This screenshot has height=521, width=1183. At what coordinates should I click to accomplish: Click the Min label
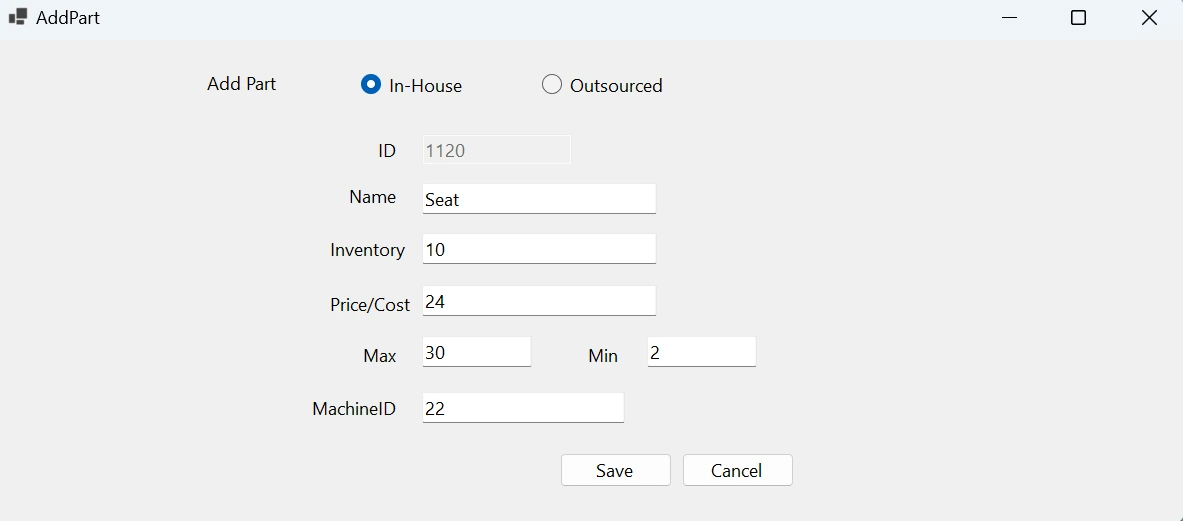(x=603, y=356)
